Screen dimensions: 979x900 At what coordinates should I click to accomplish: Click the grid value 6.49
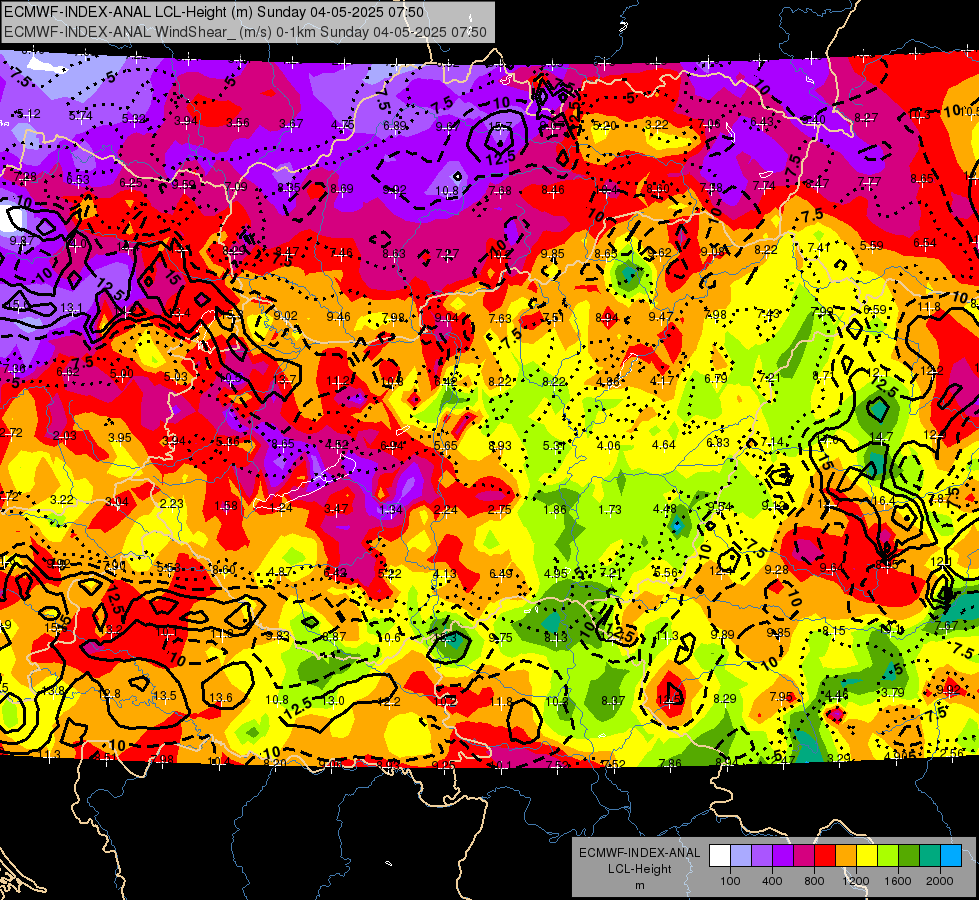point(501,573)
